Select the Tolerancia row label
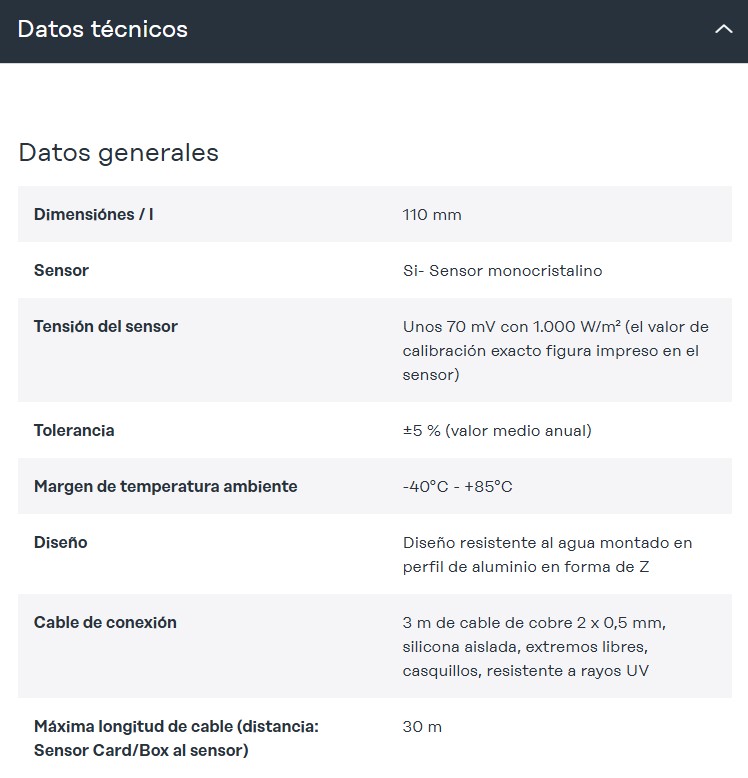 74,431
